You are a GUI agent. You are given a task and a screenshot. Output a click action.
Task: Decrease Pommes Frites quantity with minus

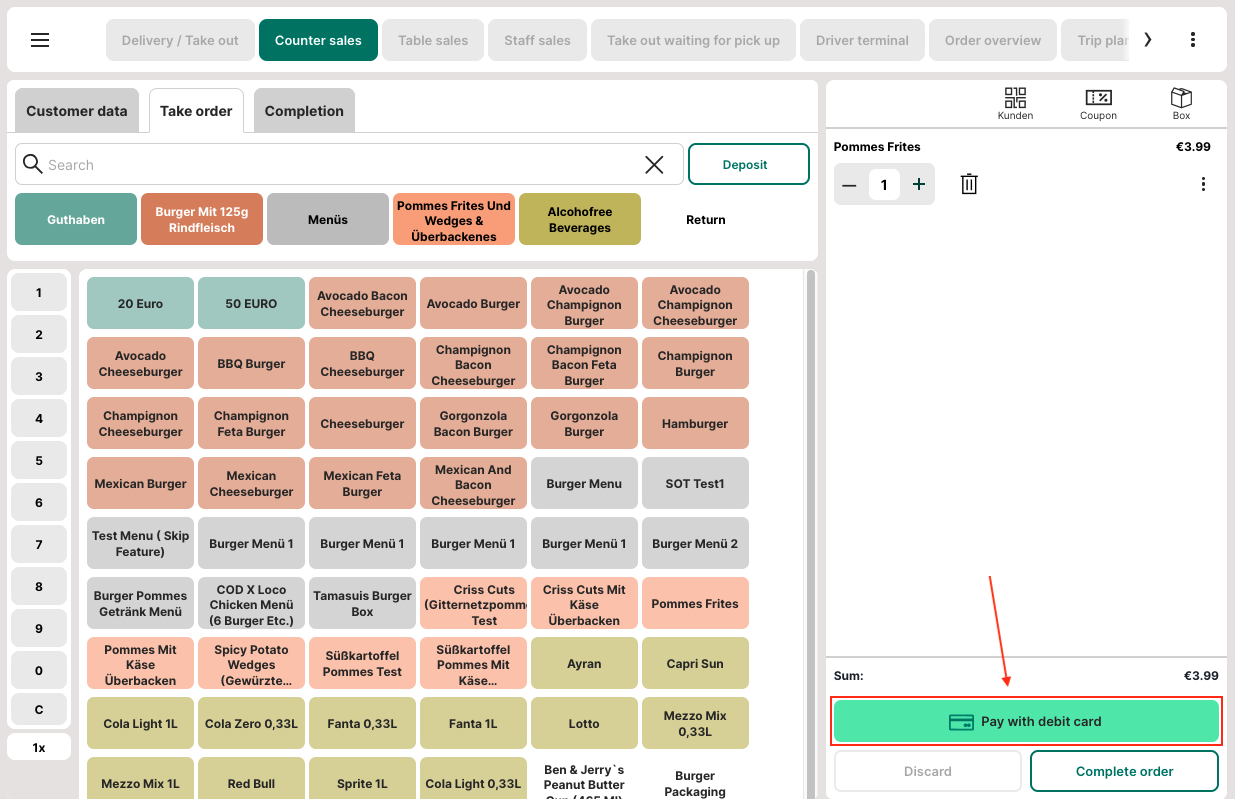[849, 184]
